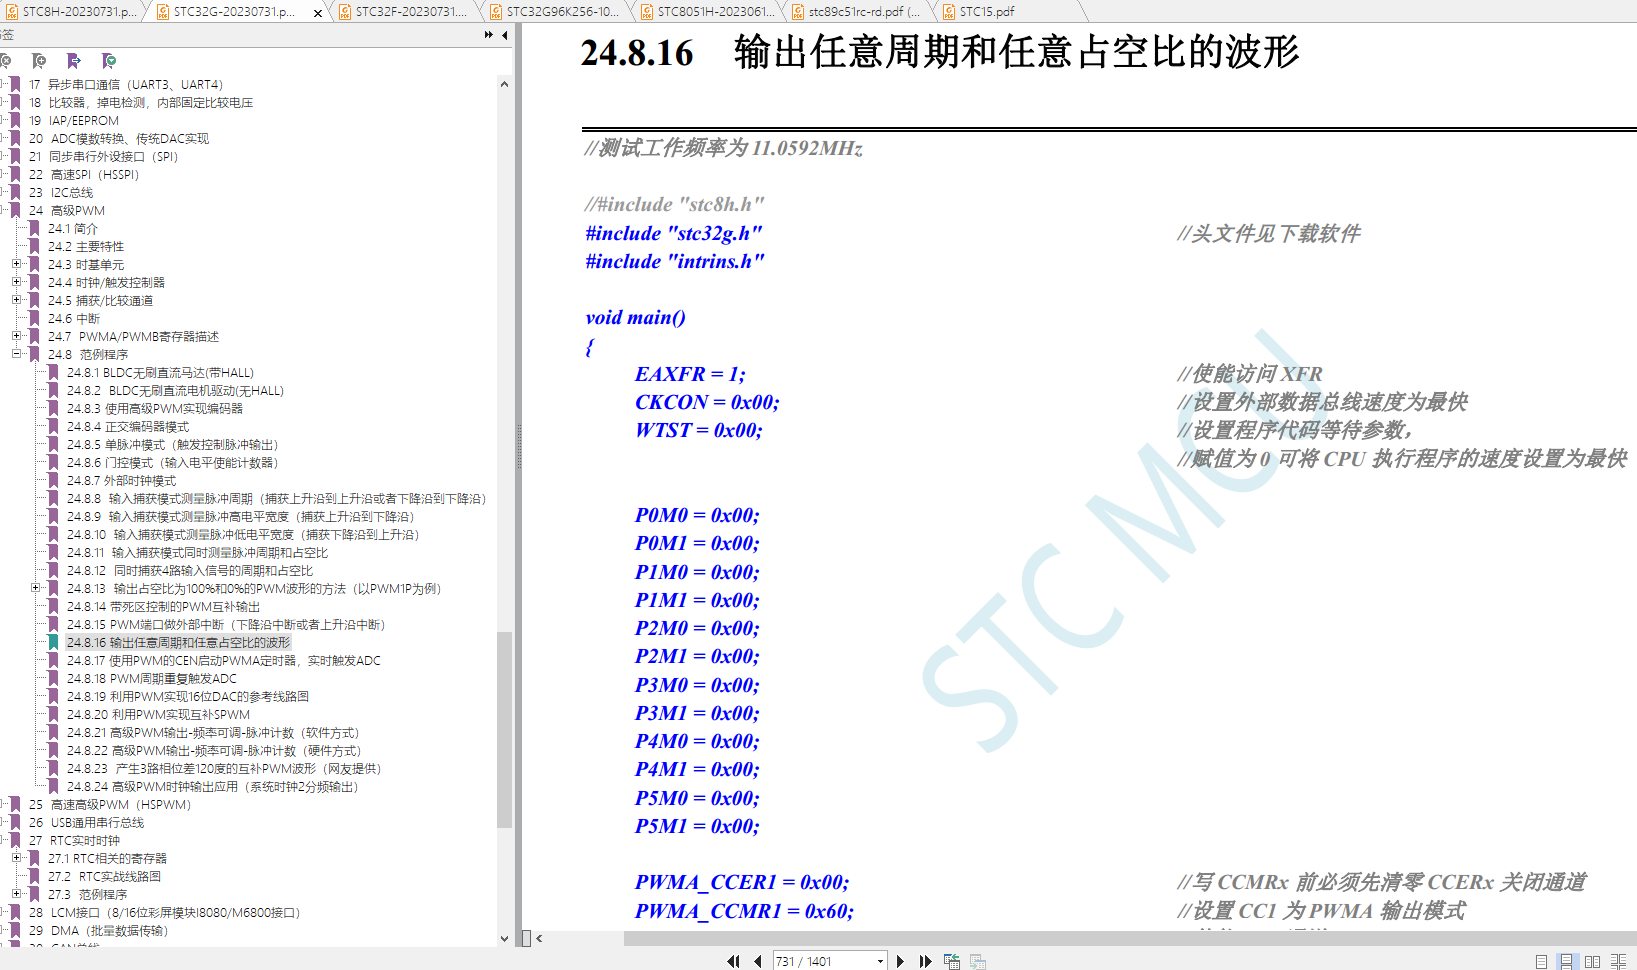
Task: Switch to continuous facing view
Action: pyautogui.click(x=1618, y=961)
